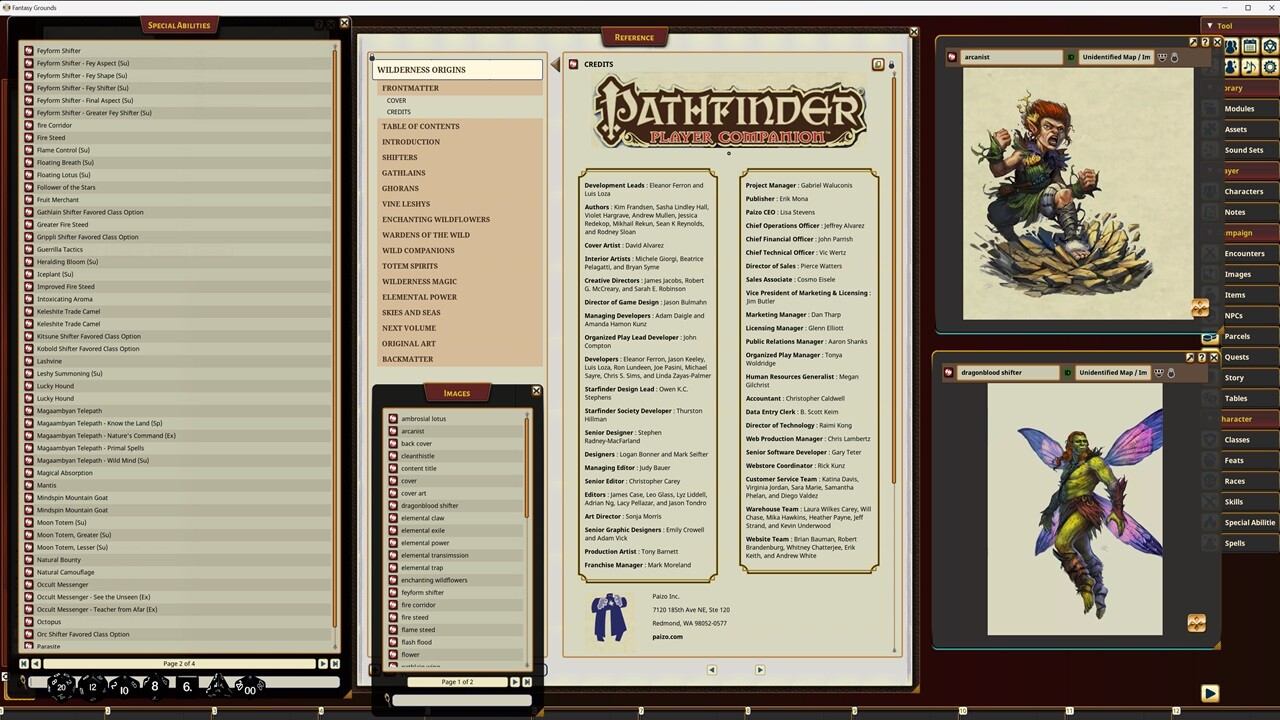The image size is (1280, 720).
Task: Open the INTRODUCTION chapter link
Action: coord(411,141)
